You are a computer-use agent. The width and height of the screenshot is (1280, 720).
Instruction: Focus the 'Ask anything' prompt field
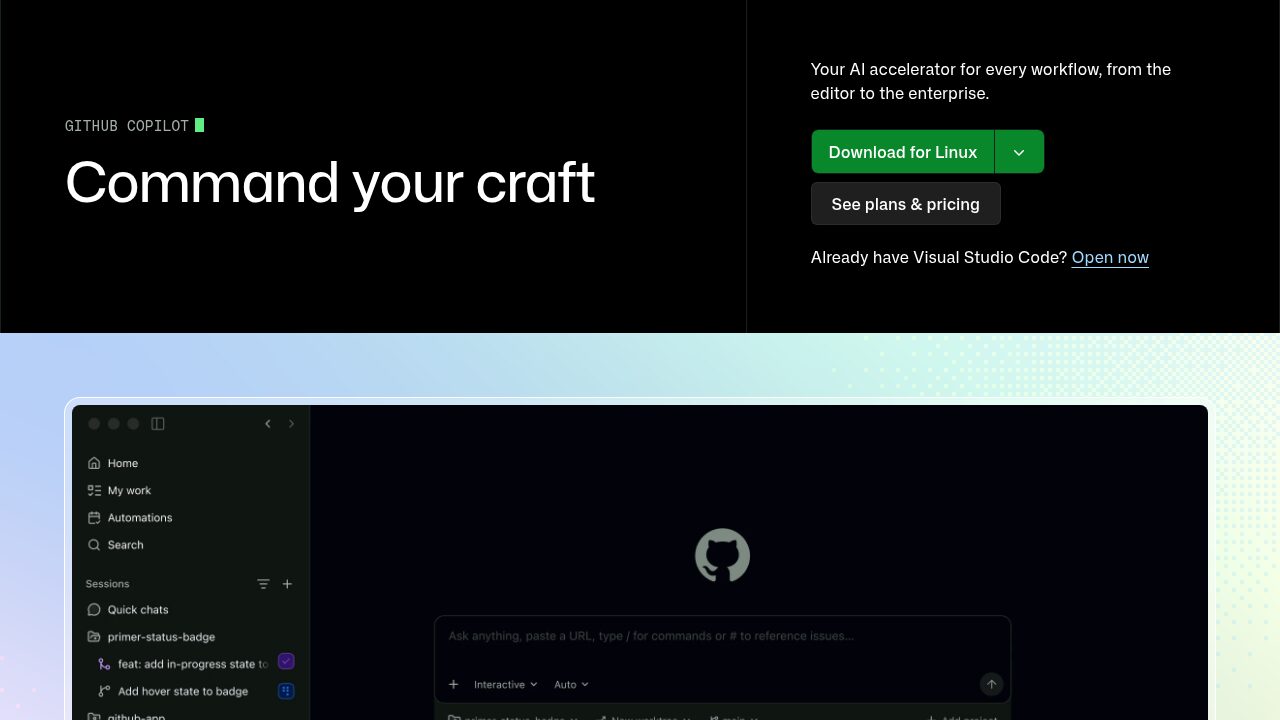click(722, 636)
